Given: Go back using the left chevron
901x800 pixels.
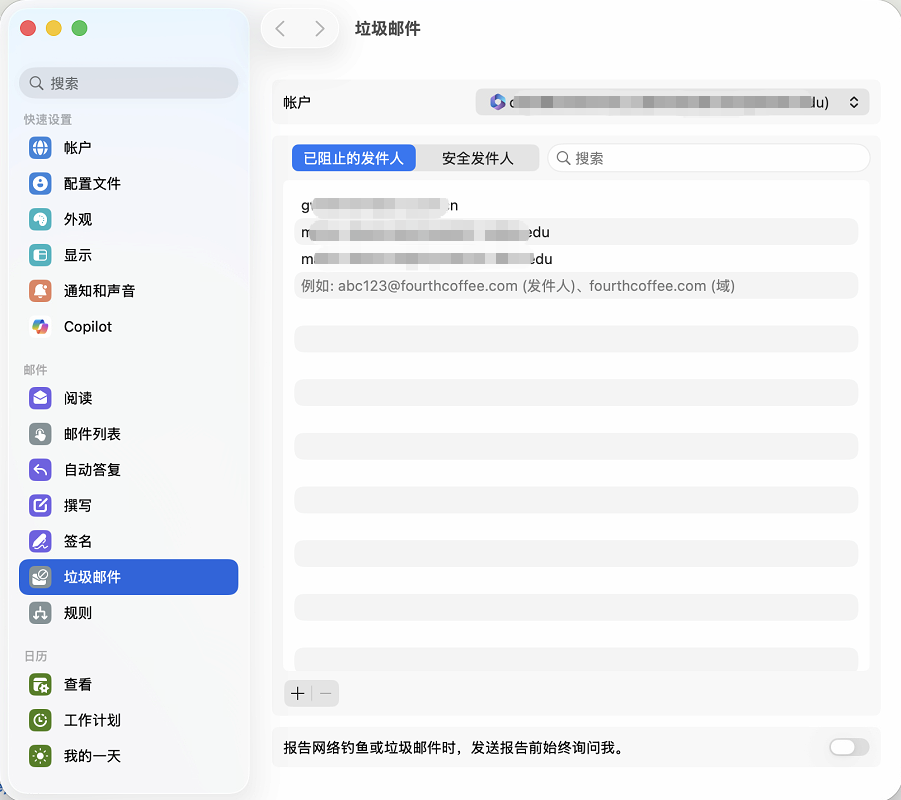Looking at the screenshot, I should (x=280, y=29).
